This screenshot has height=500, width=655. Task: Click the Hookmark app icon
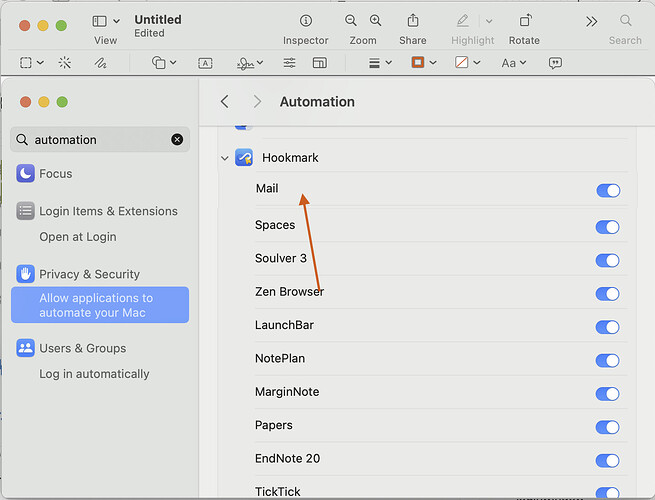(244, 157)
